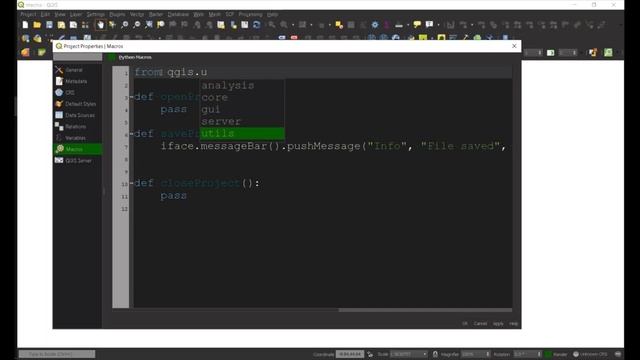Choose 'server' from autocomplete list

pos(242,121)
